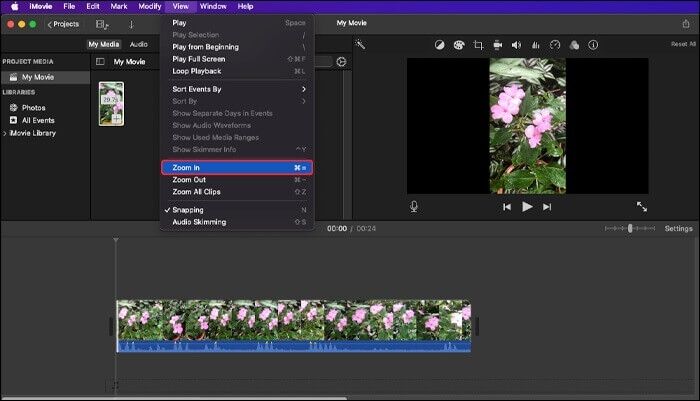This screenshot has height=401, width=700.
Task: Open the speed adjustment tool
Action: pos(555,45)
